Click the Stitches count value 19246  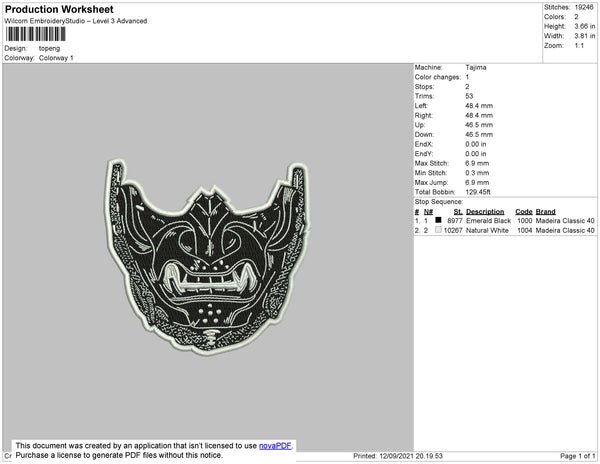point(584,7)
